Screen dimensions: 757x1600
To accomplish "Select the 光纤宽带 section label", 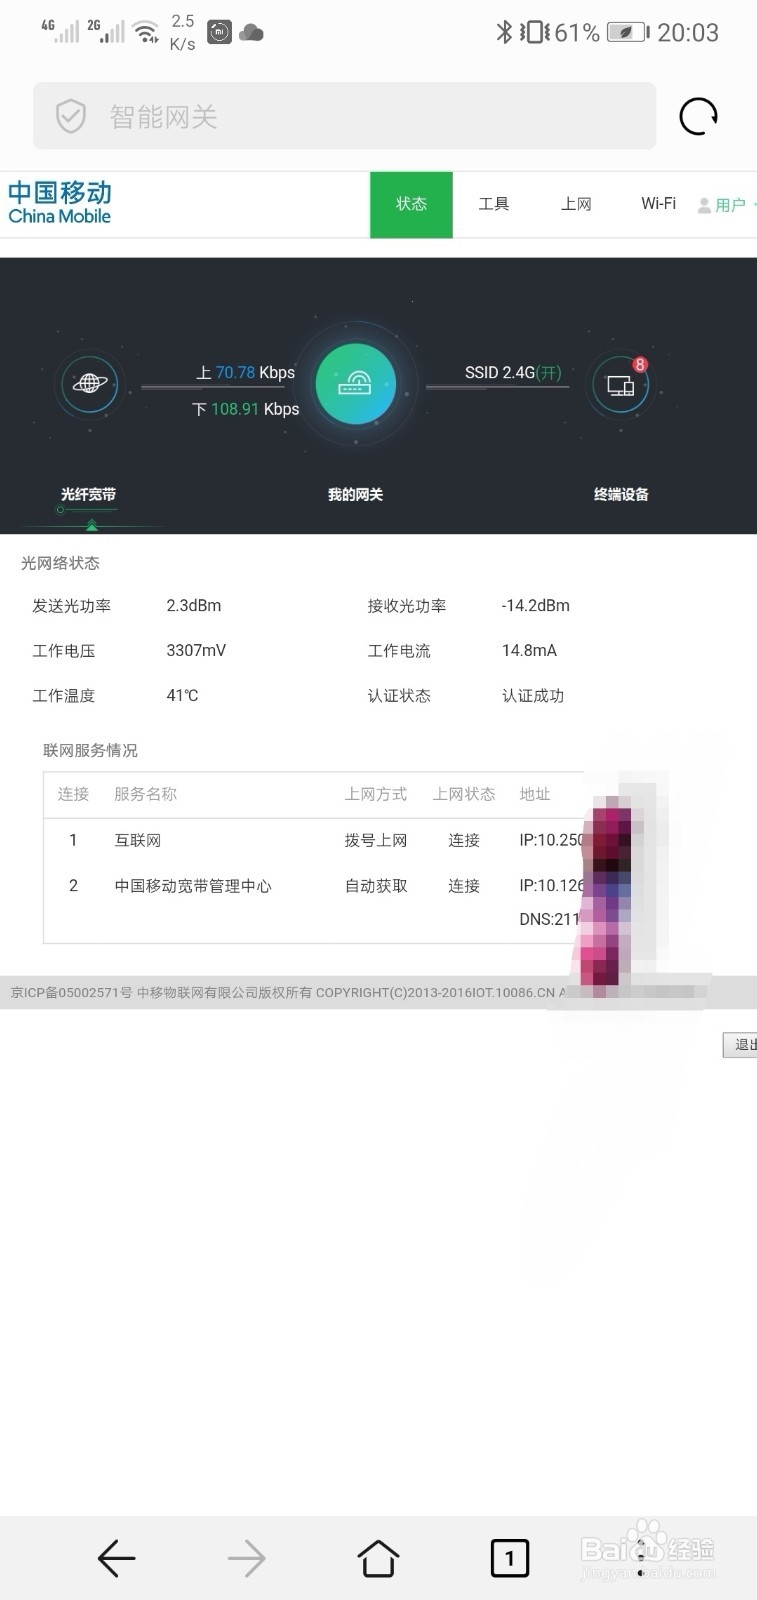I will pos(88,494).
